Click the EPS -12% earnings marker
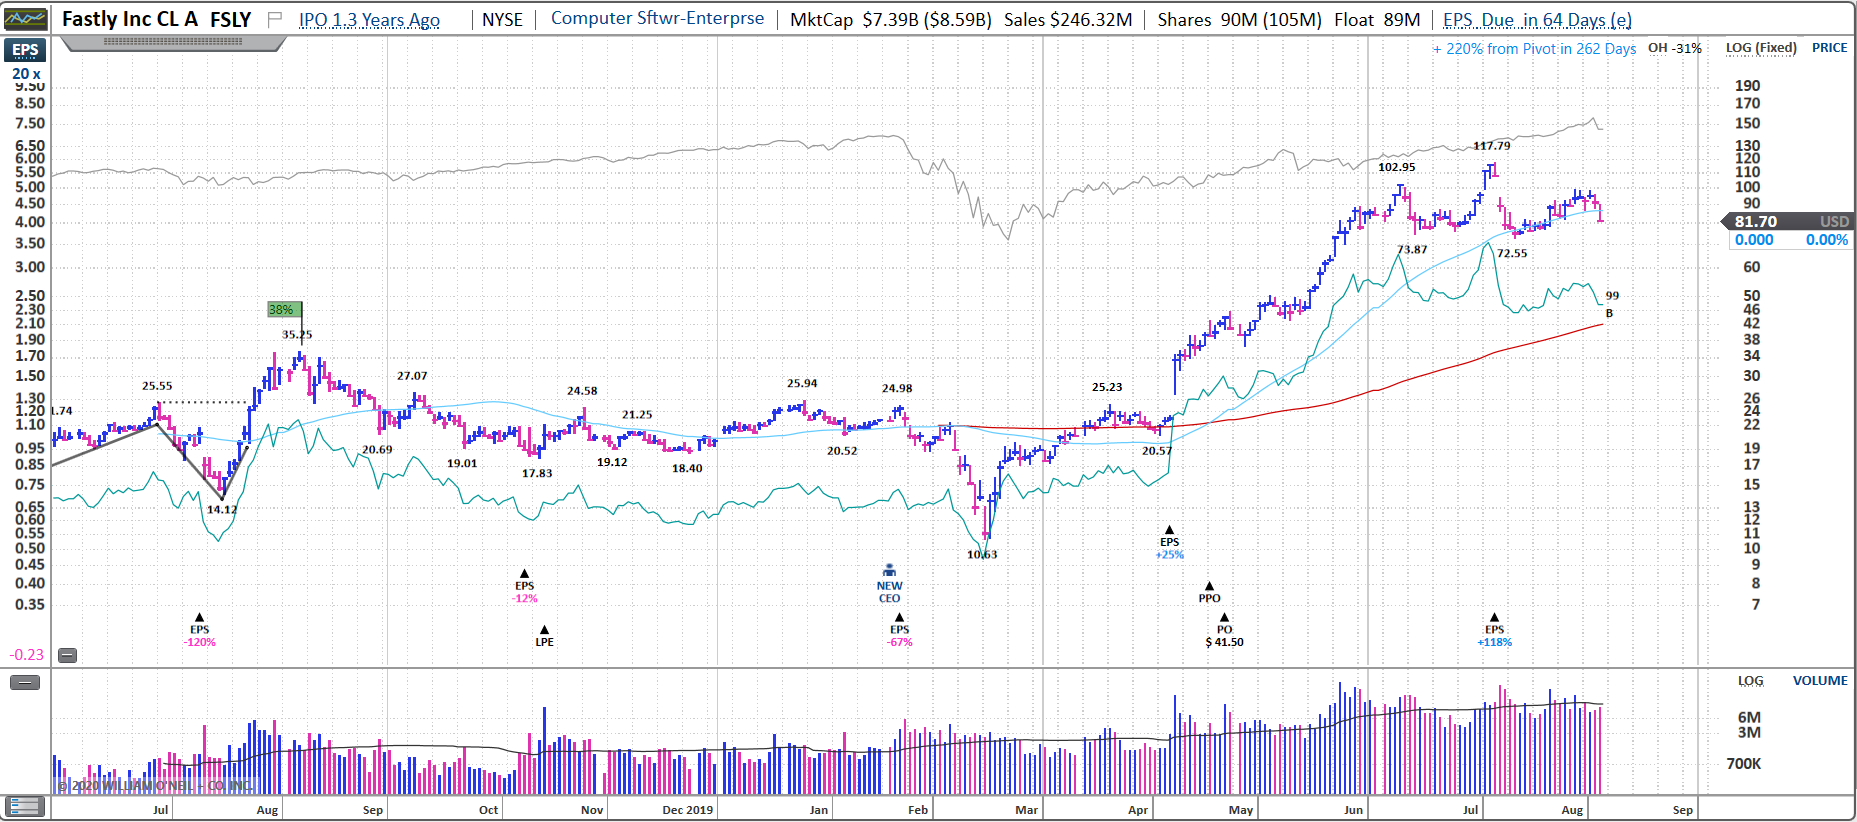The width and height of the screenshot is (1857, 822). coord(524,586)
